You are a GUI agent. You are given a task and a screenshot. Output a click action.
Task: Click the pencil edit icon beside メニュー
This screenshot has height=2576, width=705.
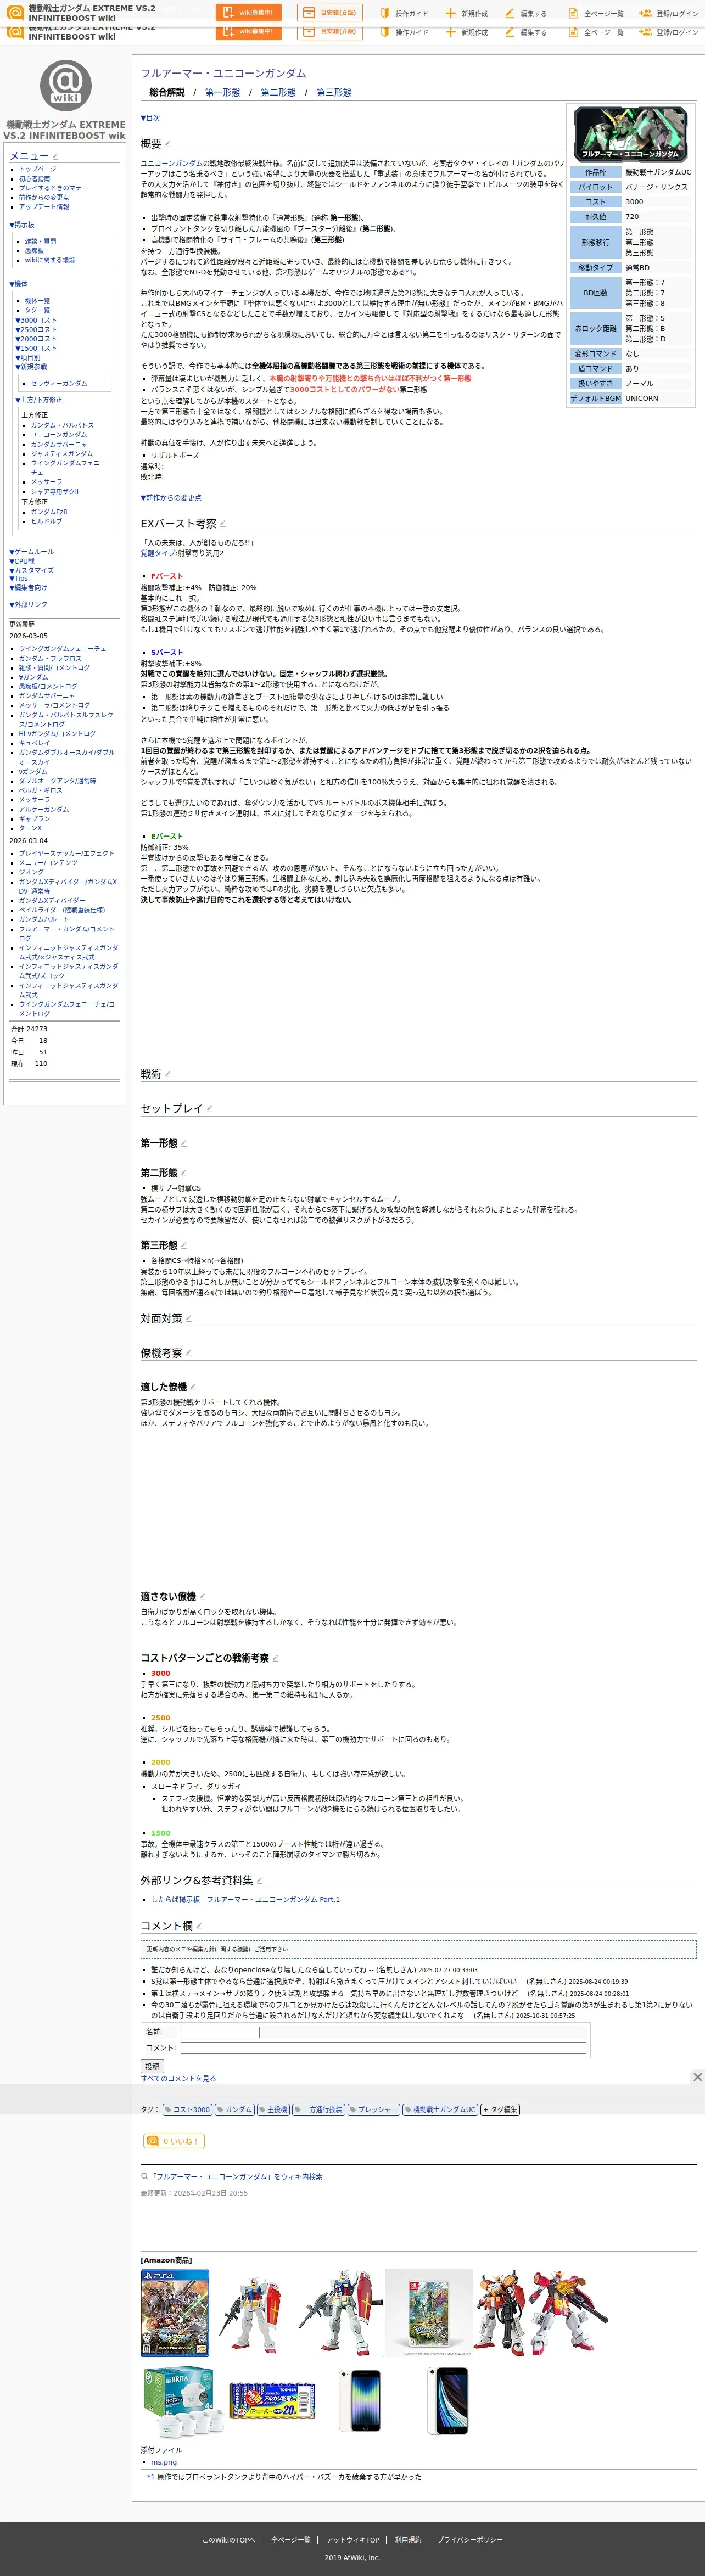tap(56, 156)
